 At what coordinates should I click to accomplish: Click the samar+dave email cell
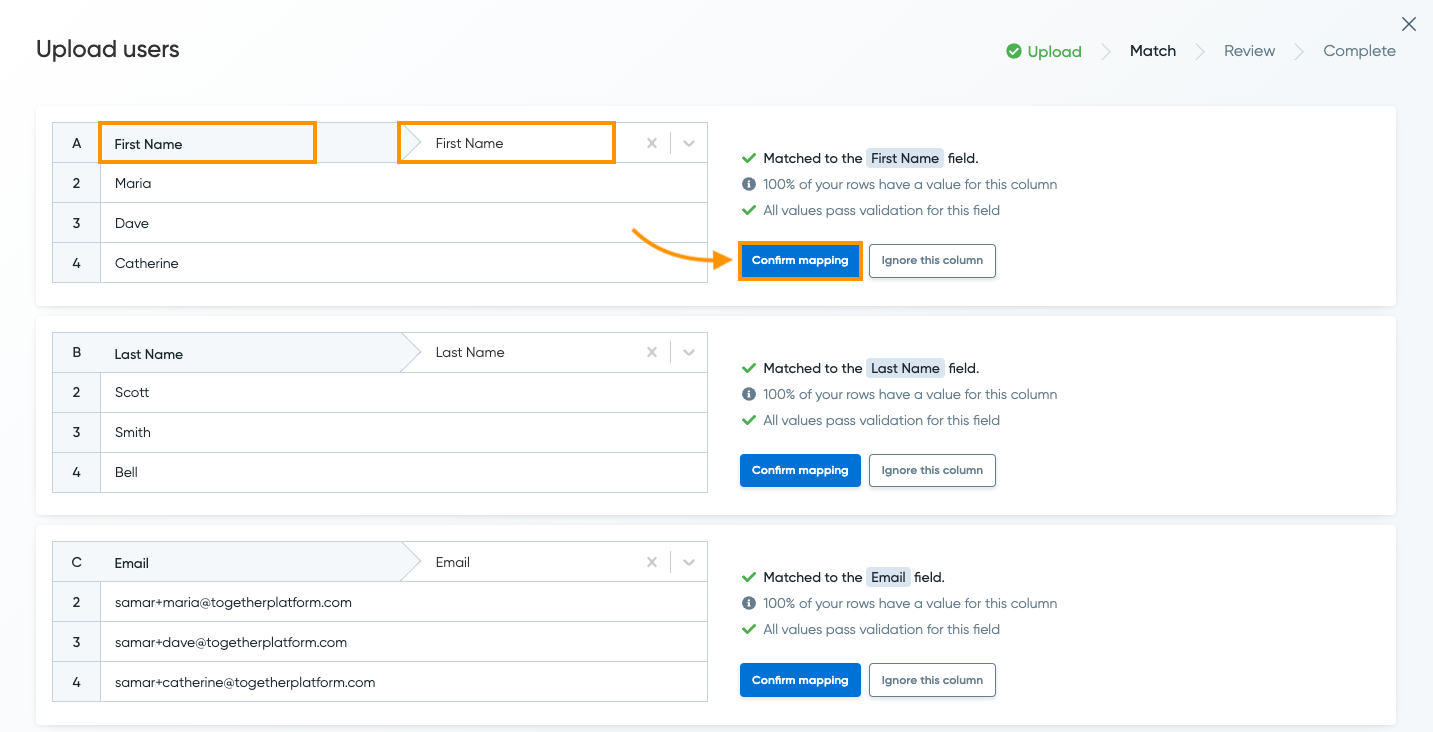(404, 642)
